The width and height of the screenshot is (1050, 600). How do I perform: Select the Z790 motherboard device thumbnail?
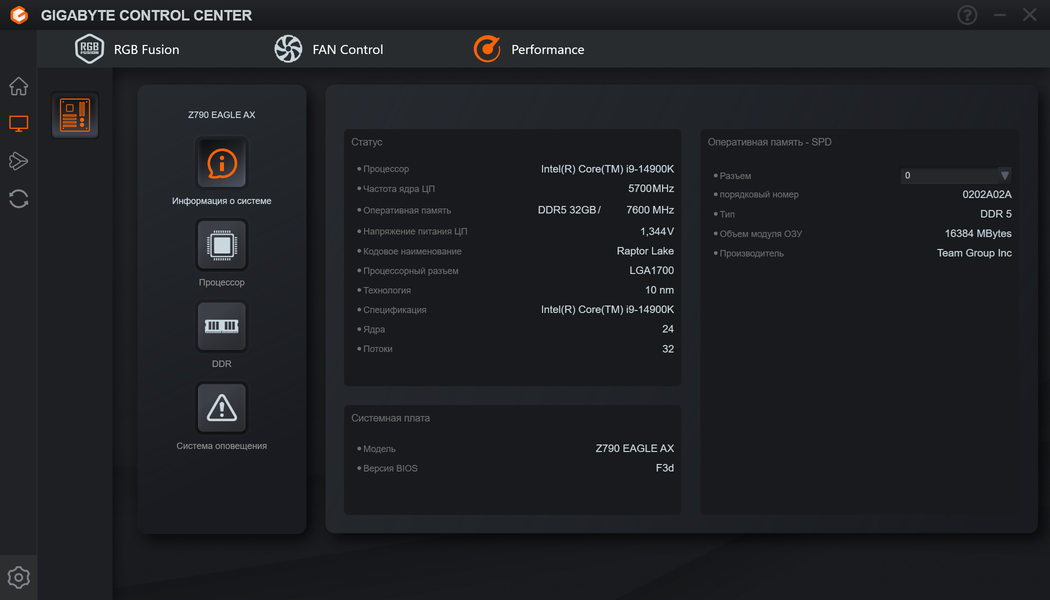(x=75, y=115)
